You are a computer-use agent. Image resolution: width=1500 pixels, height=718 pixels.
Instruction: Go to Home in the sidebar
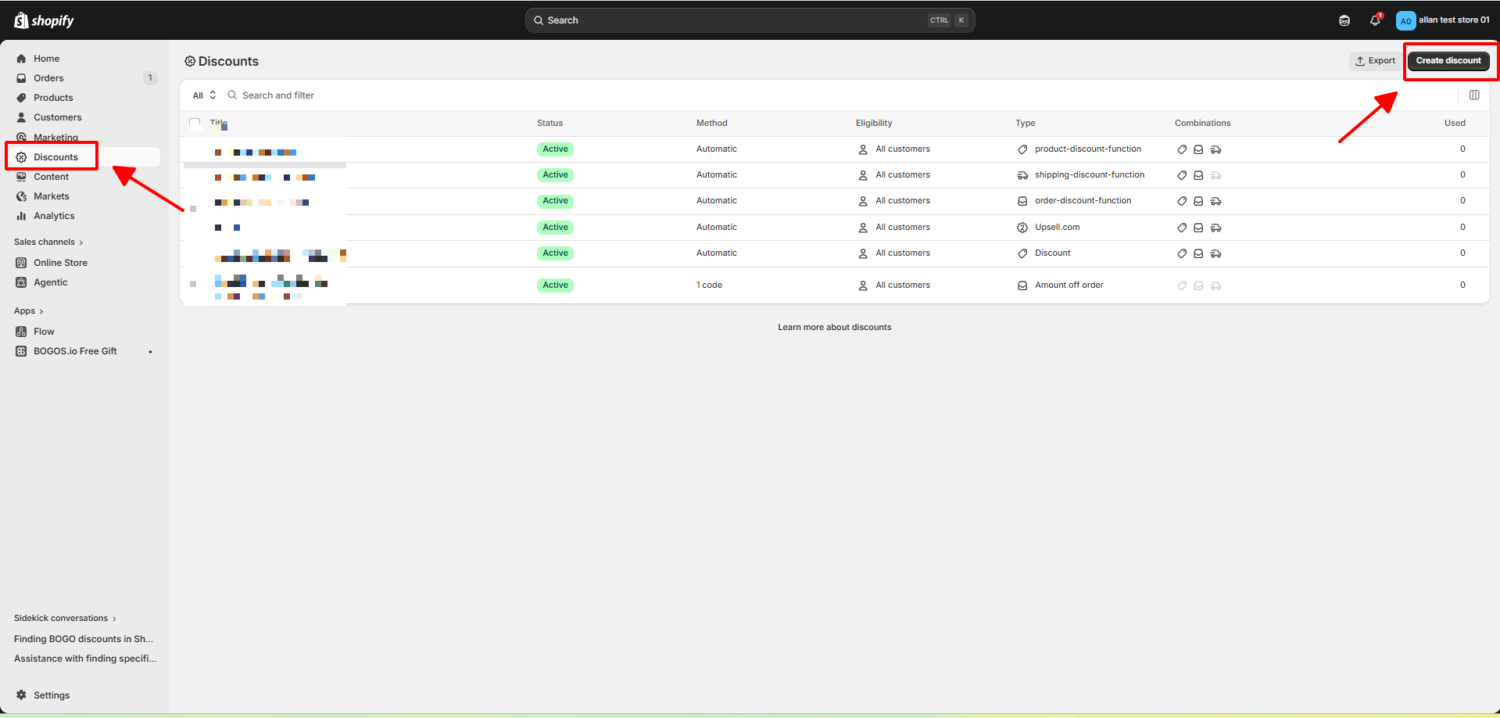(46, 59)
